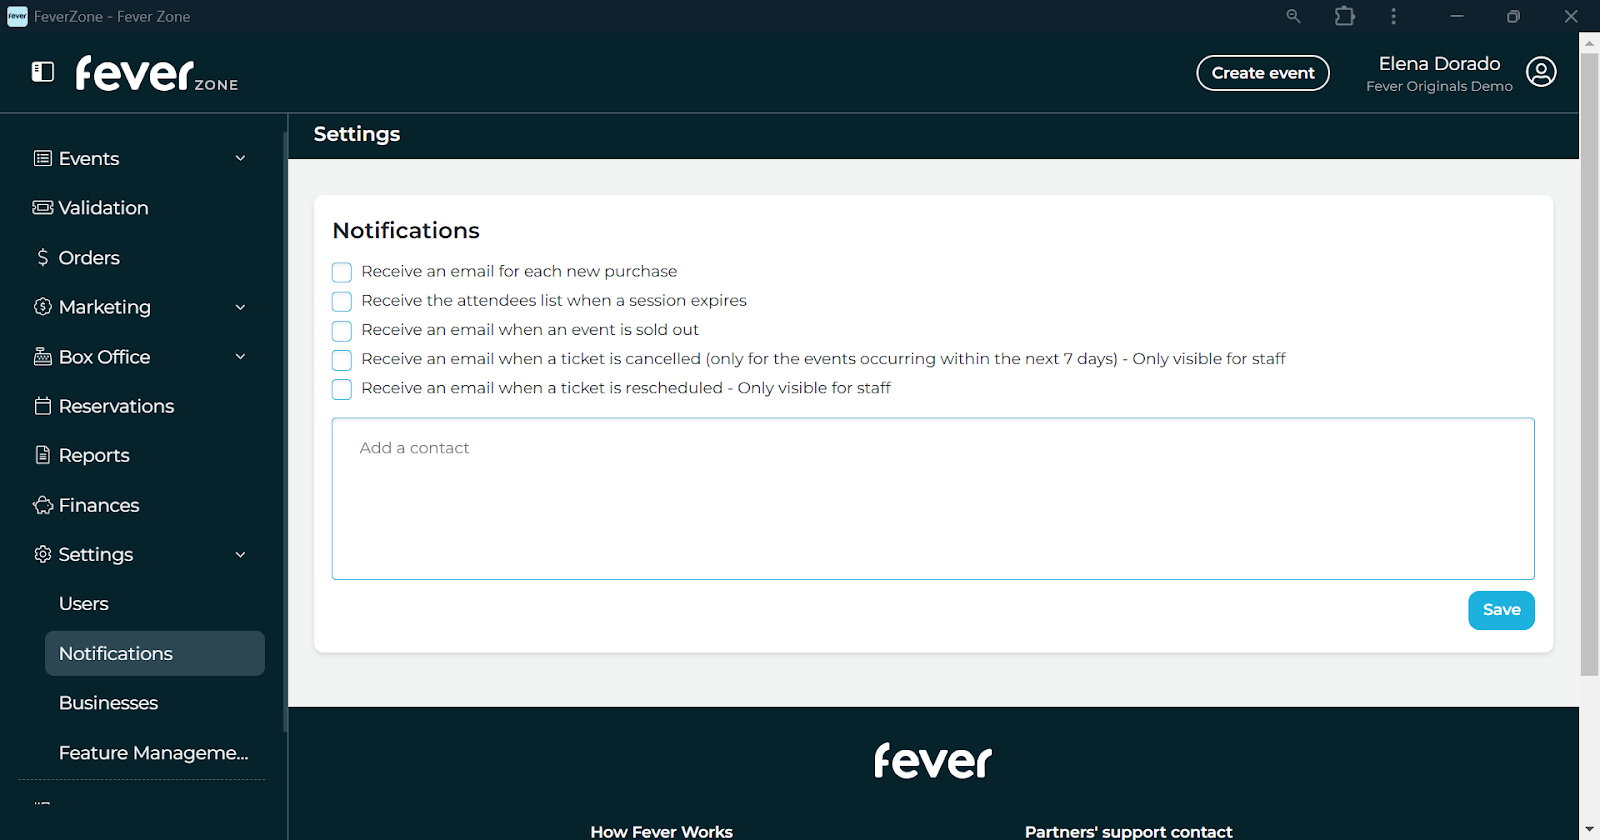Viewport: 1600px width, 840px height.
Task: Click the fever logo in the footer
Action: [933, 761]
